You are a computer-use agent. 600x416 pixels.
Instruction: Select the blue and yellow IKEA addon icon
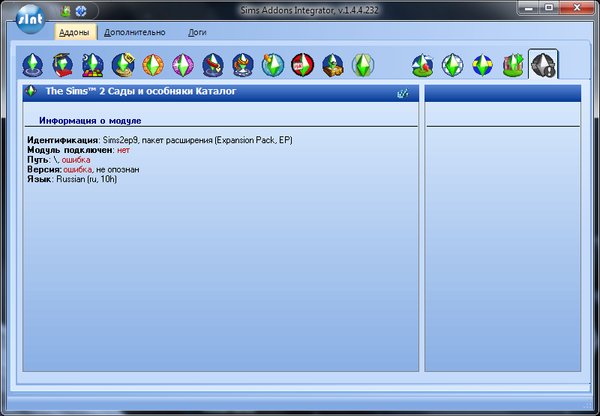[483, 65]
